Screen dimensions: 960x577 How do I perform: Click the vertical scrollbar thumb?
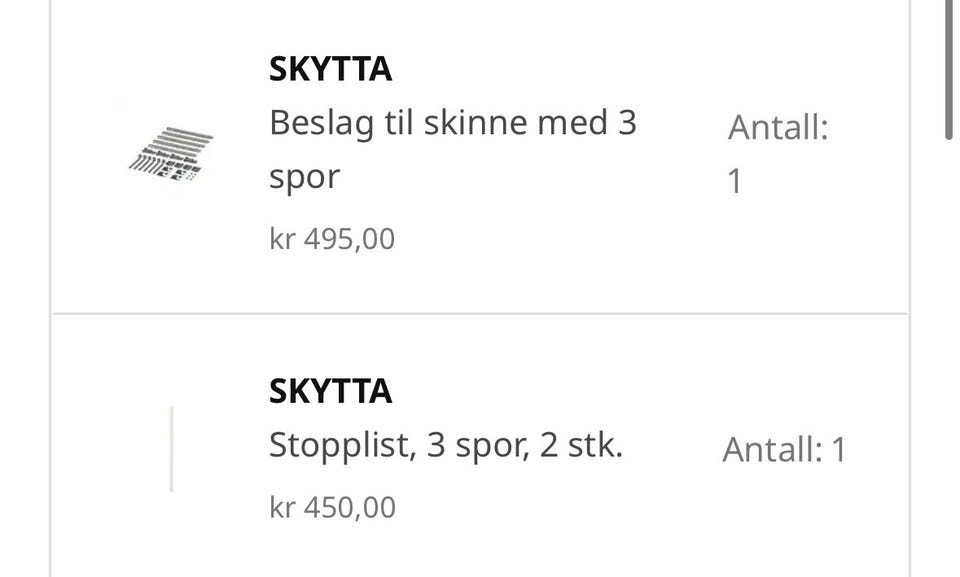(x=949, y=70)
